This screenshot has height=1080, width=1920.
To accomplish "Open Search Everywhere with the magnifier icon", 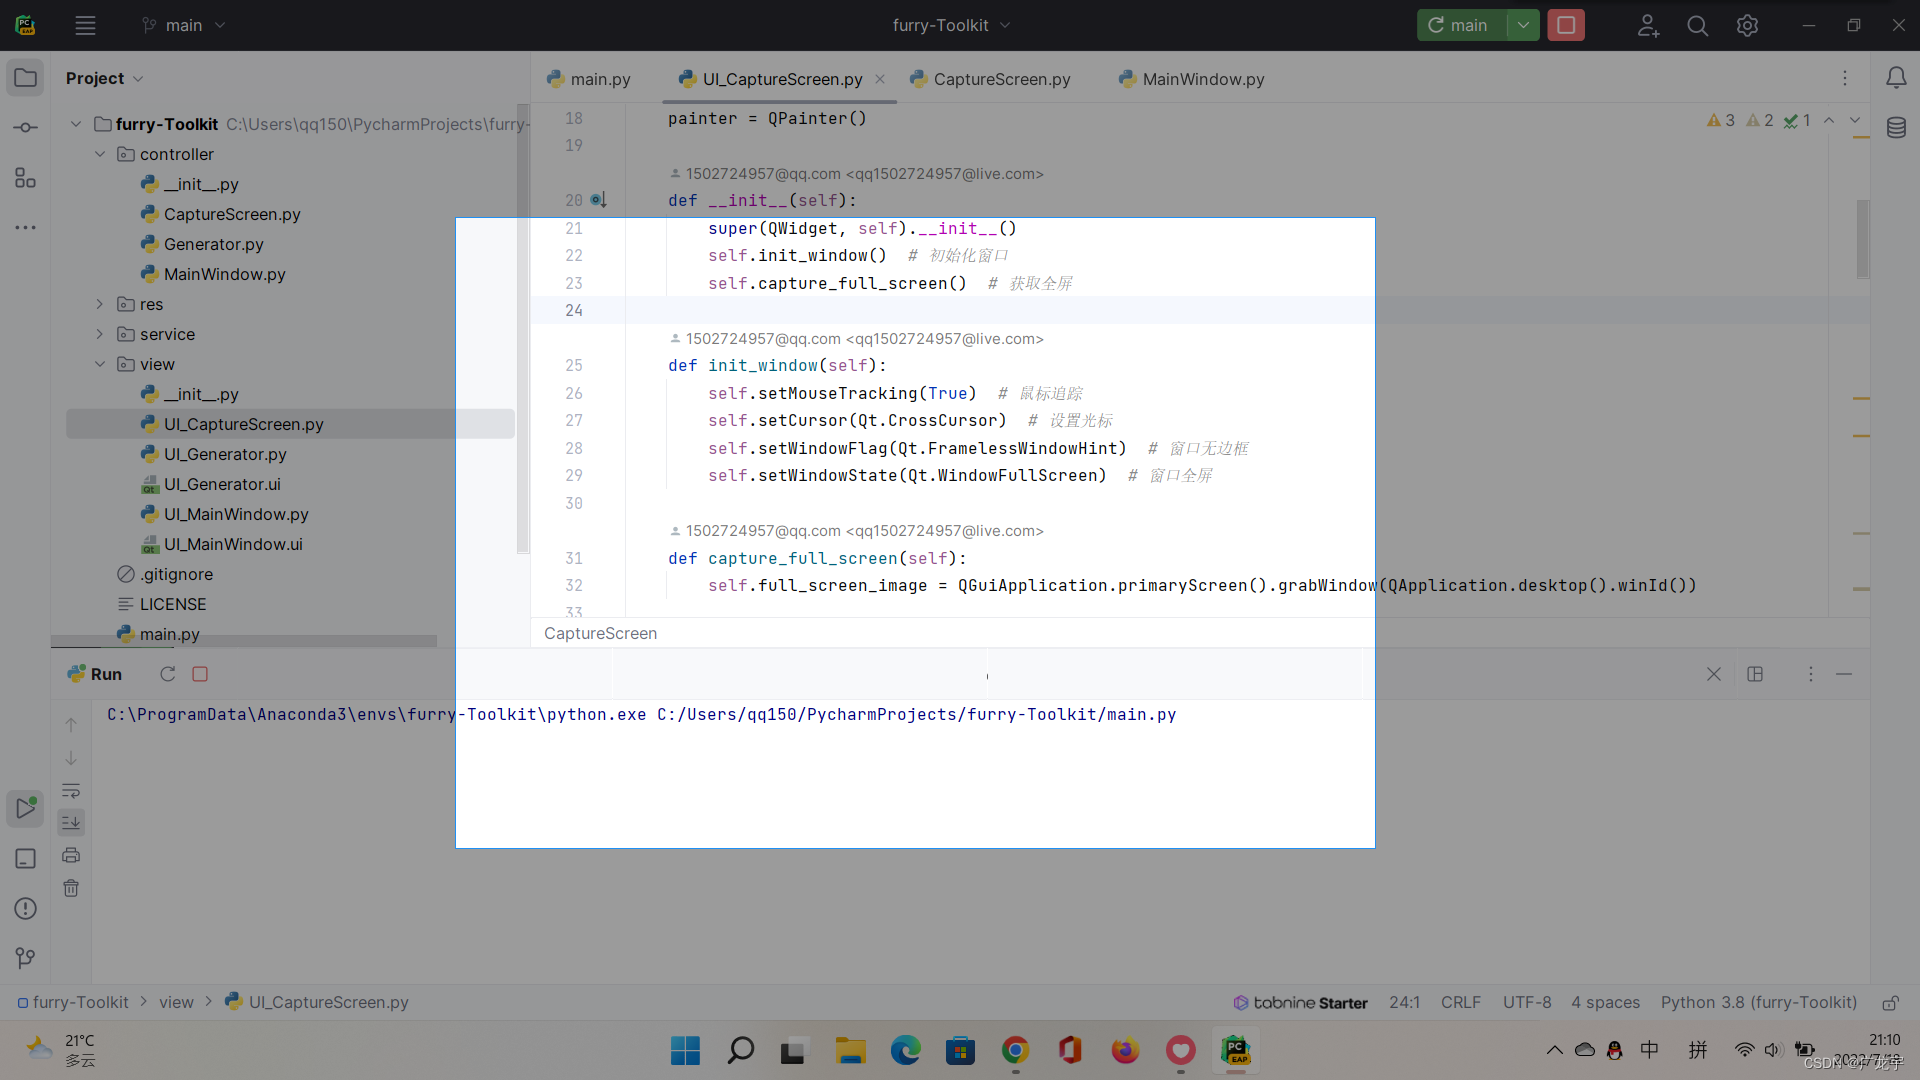I will pos(1697,25).
